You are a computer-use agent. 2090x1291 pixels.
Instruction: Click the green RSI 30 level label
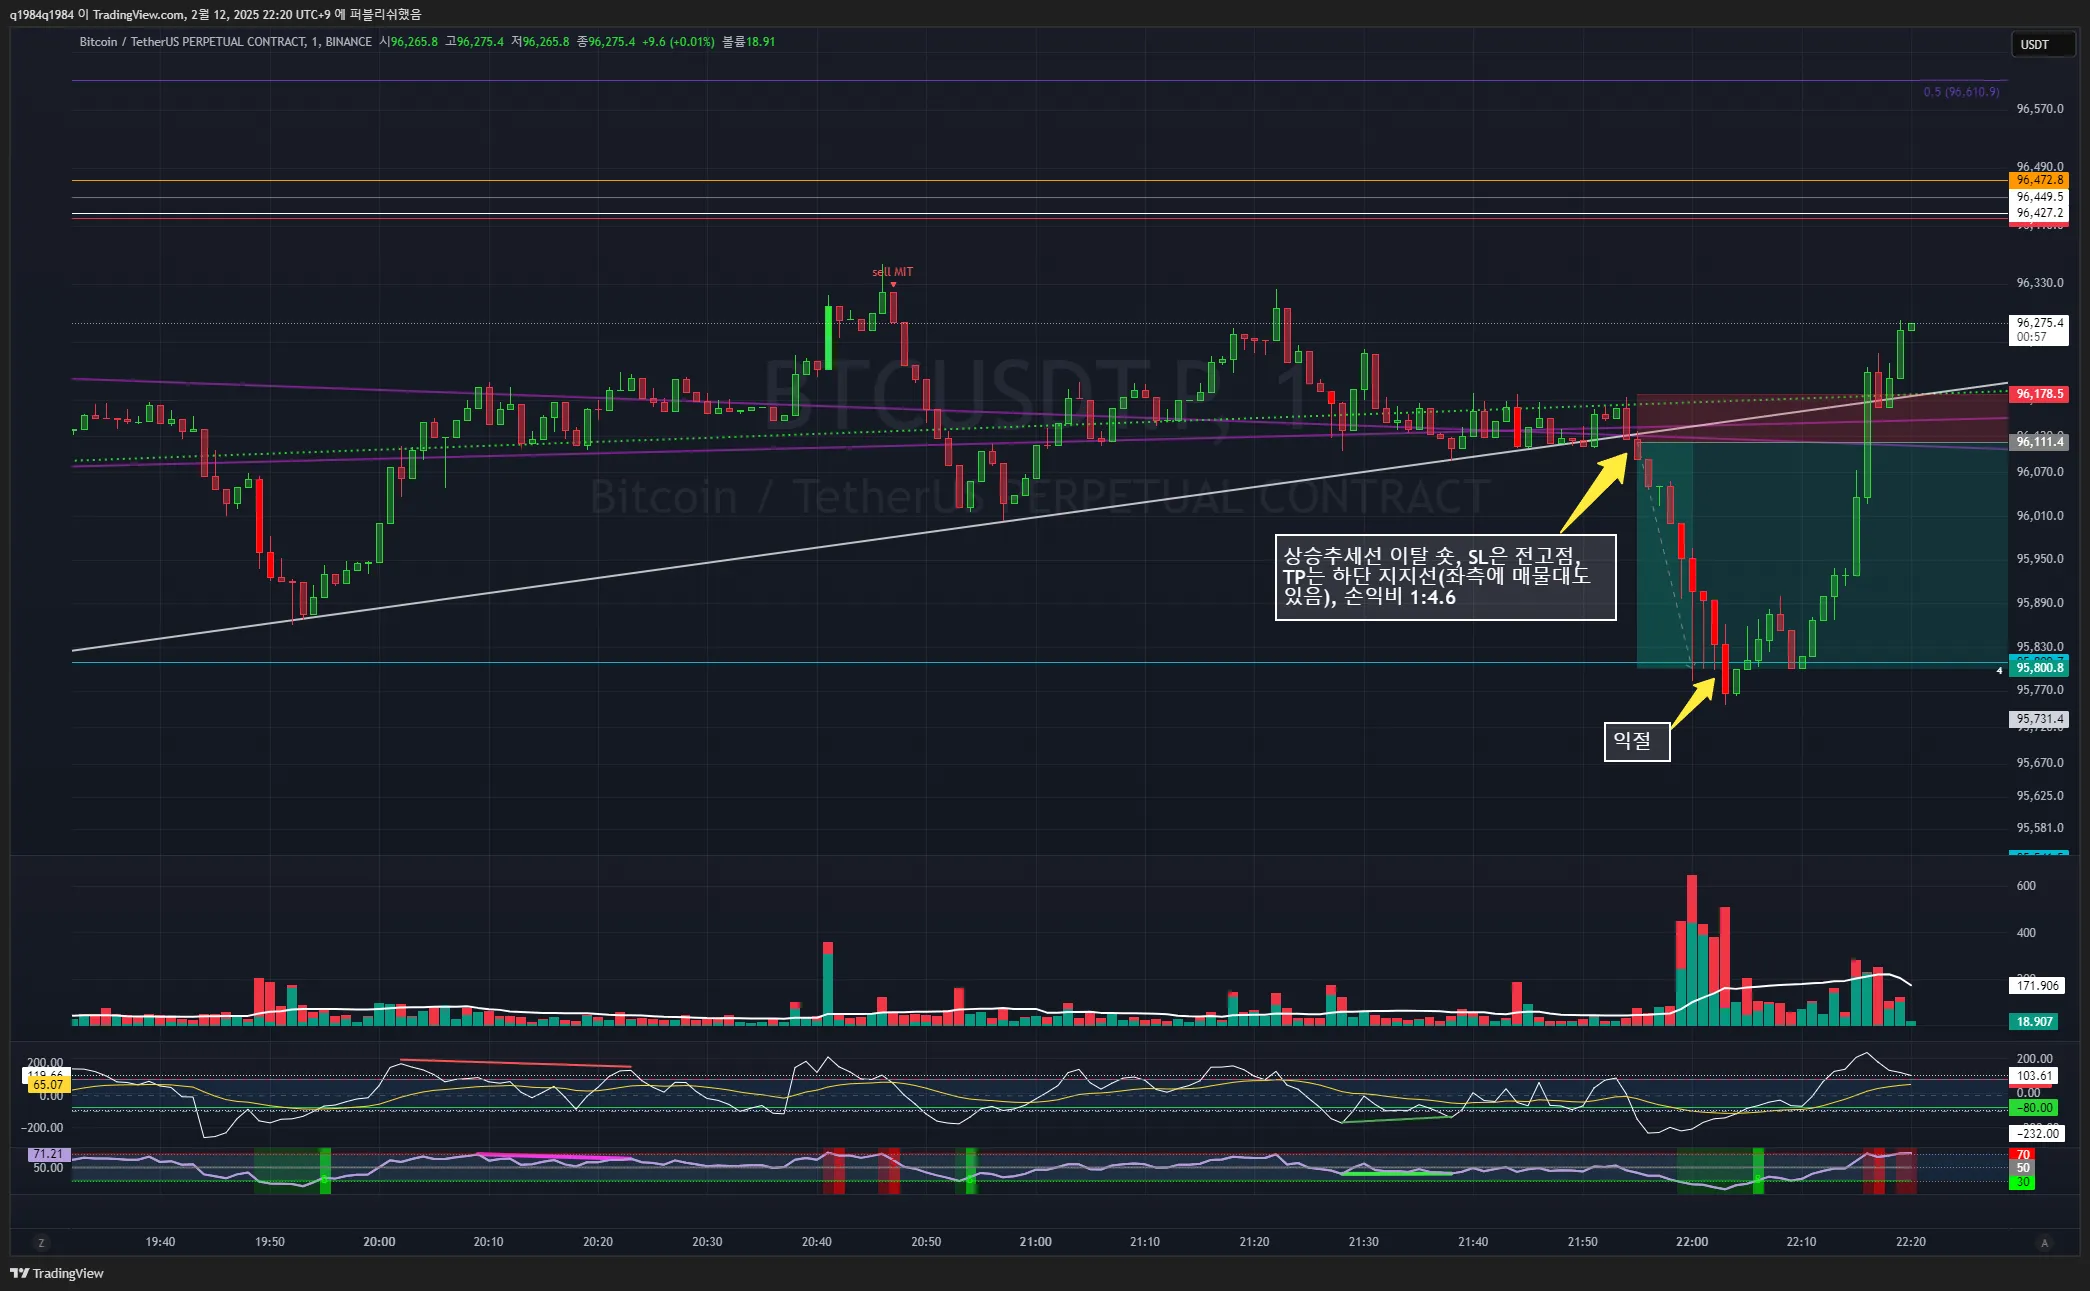coord(2022,1182)
